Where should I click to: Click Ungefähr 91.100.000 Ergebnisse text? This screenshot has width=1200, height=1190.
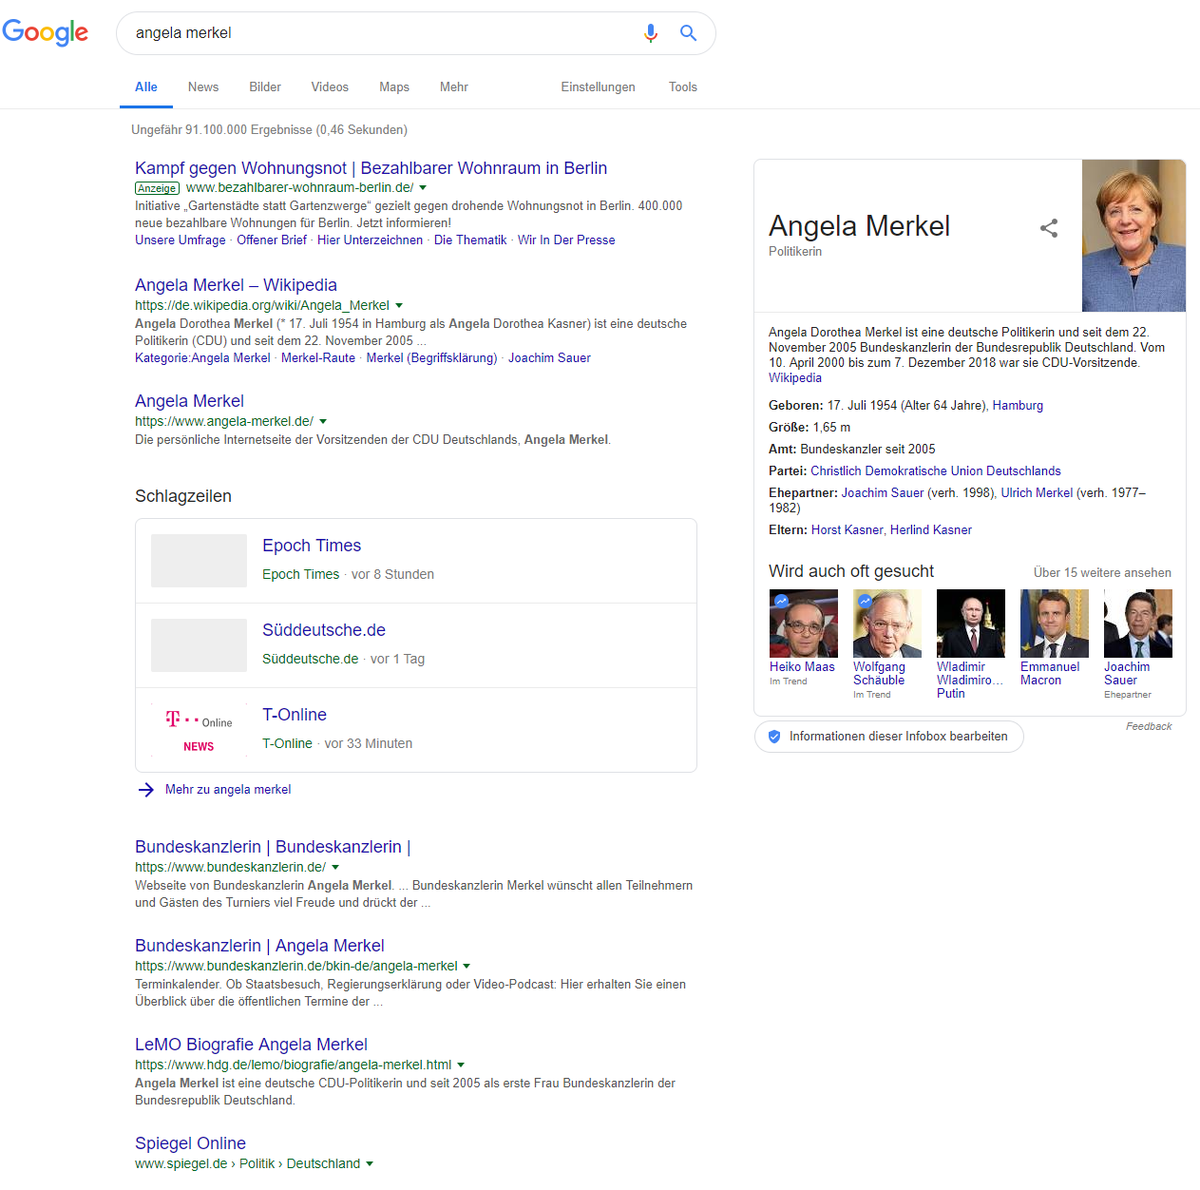pos(270,130)
